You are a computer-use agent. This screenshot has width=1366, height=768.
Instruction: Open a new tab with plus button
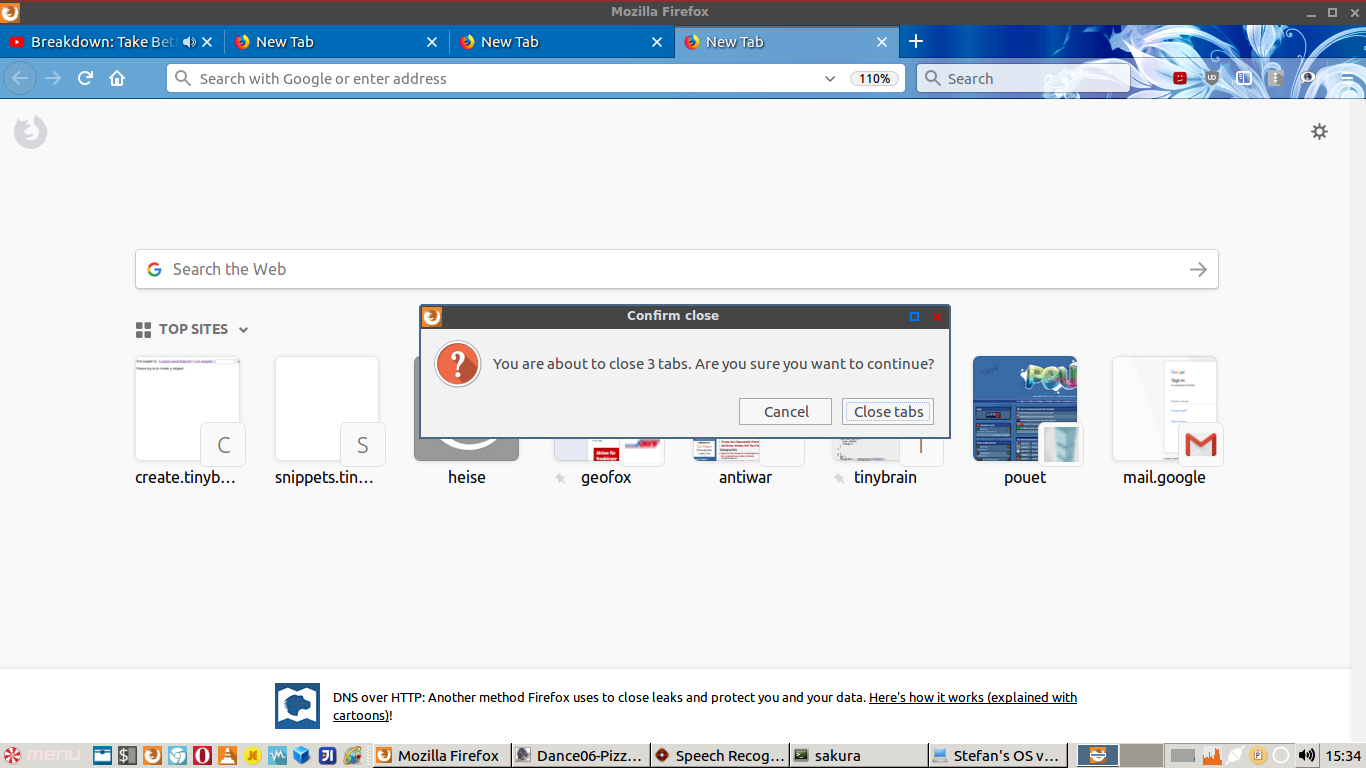pos(916,42)
